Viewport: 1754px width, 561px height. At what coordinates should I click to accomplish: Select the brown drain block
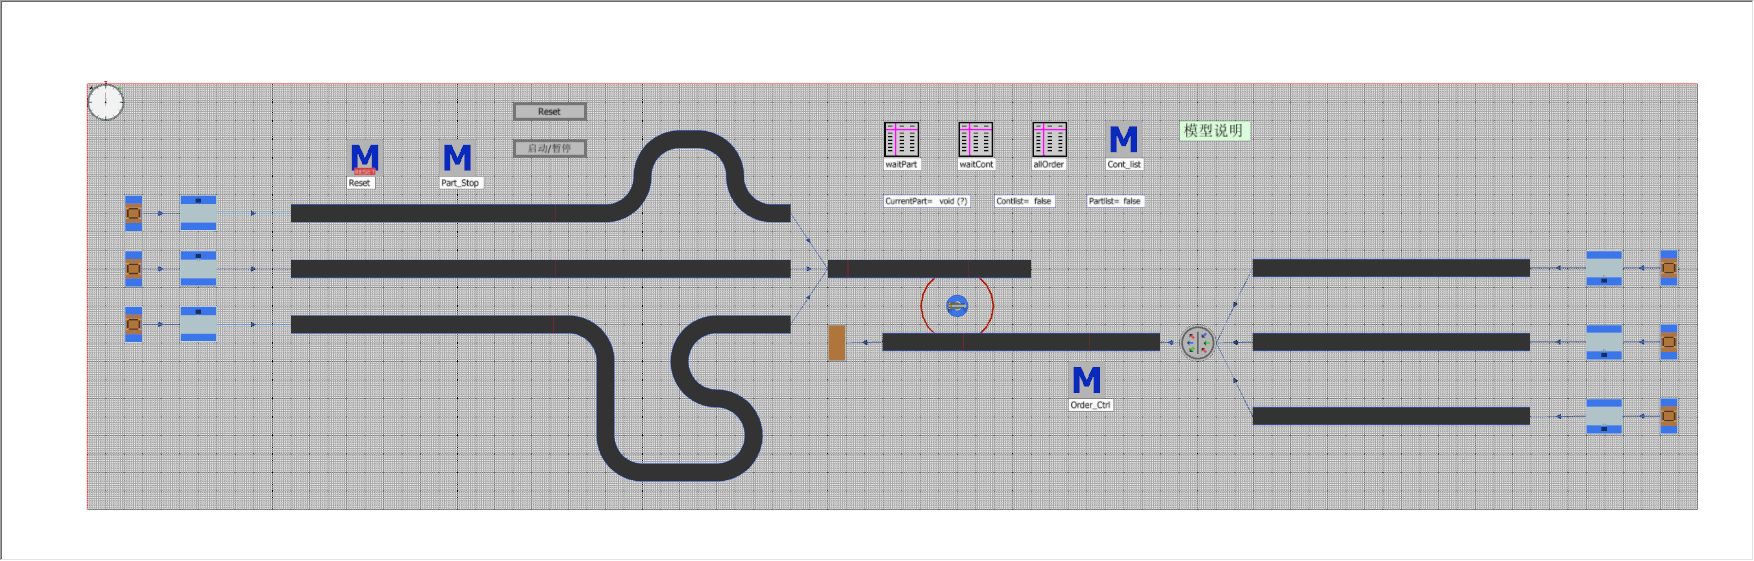click(837, 343)
